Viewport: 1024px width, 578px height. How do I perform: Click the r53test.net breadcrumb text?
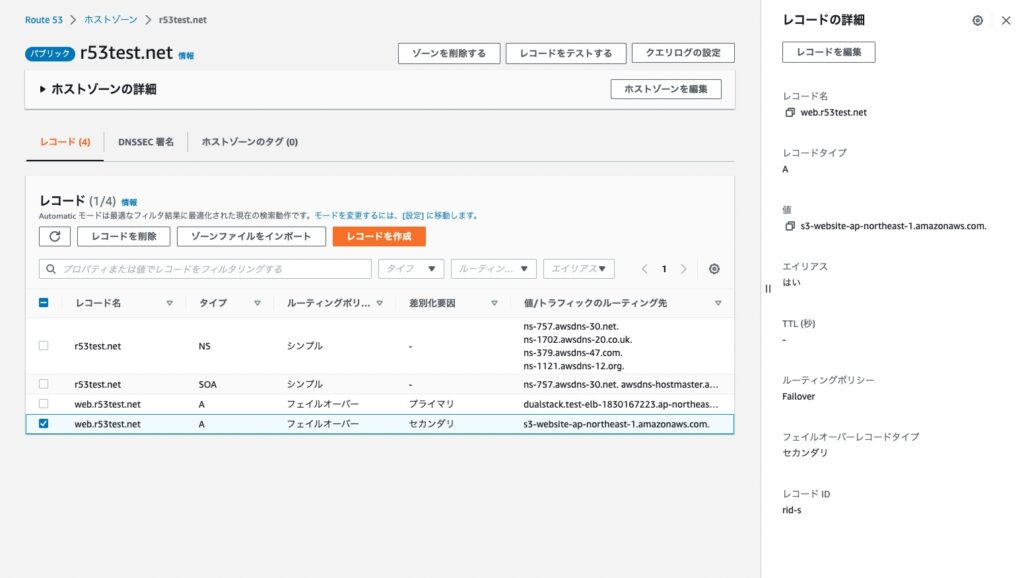click(182, 20)
